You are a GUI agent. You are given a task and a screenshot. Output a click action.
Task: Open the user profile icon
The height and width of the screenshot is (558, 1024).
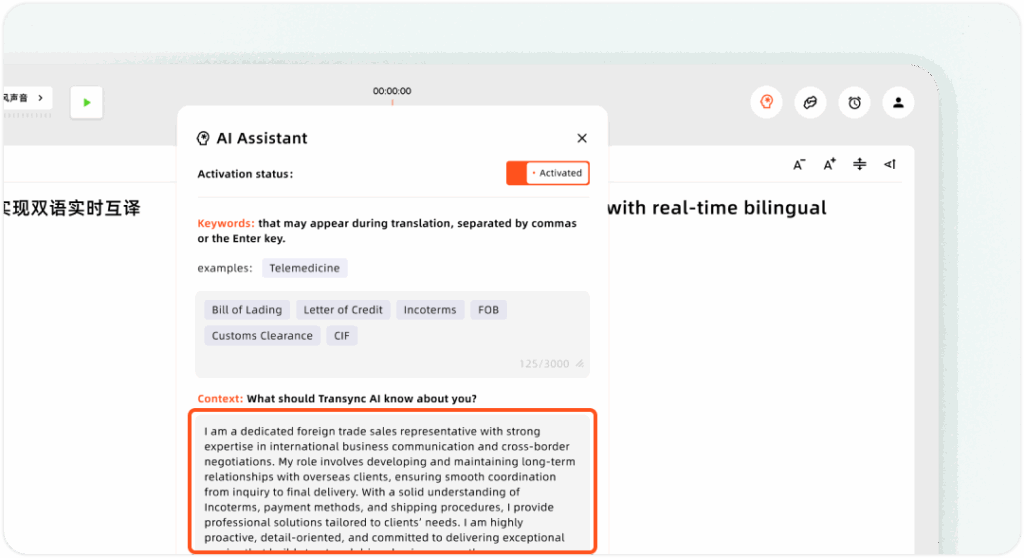pos(898,102)
